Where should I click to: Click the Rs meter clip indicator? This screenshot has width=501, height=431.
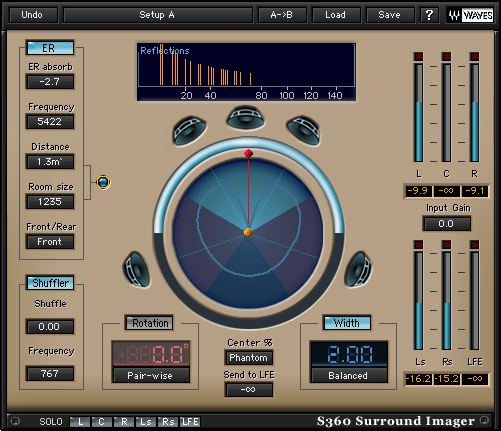pyautogui.click(x=446, y=244)
